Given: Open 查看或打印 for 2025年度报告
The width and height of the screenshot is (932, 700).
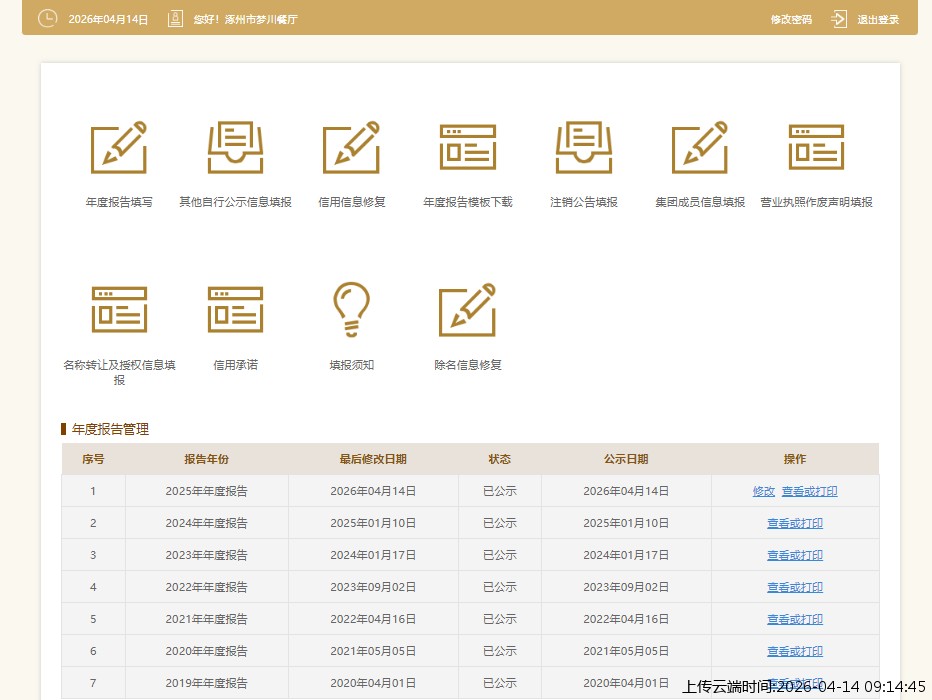Looking at the screenshot, I should point(809,491).
